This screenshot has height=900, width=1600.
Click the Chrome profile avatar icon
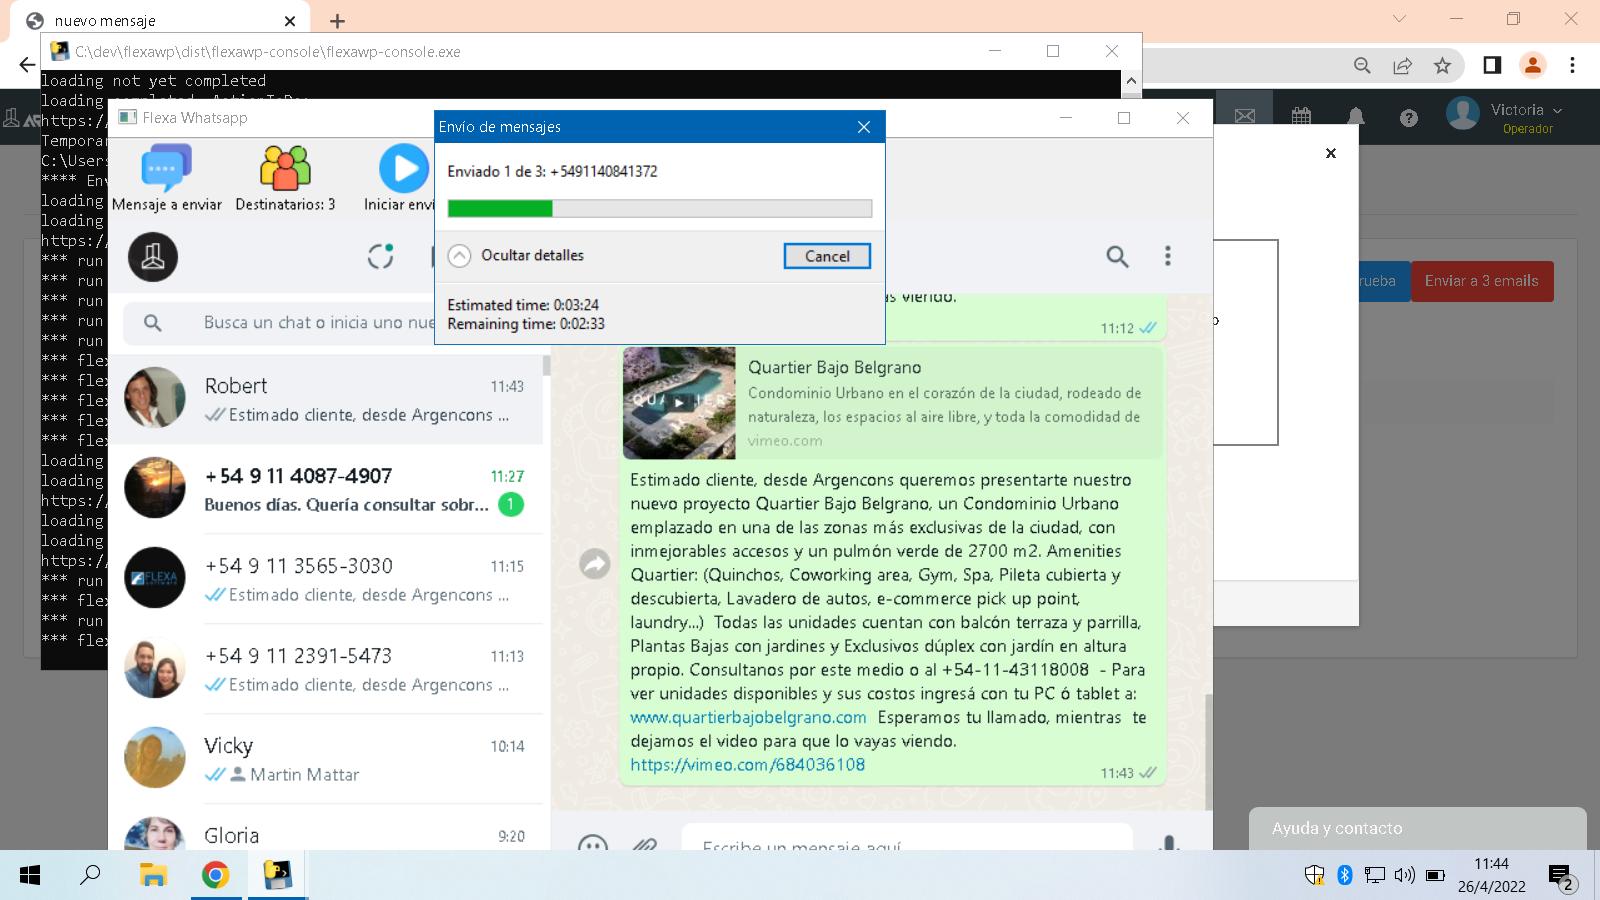[x=1532, y=65]
